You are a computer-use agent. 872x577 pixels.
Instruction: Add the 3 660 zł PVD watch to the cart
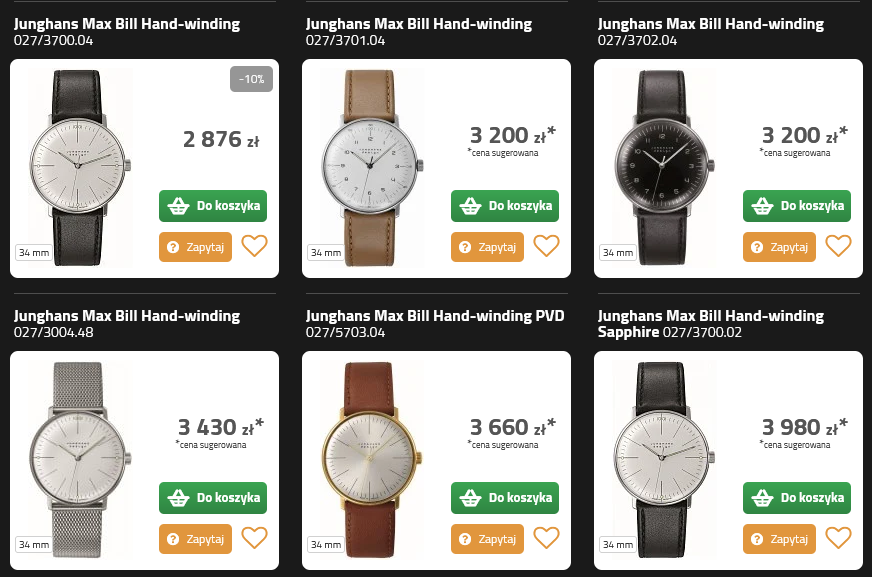(505, 498)
